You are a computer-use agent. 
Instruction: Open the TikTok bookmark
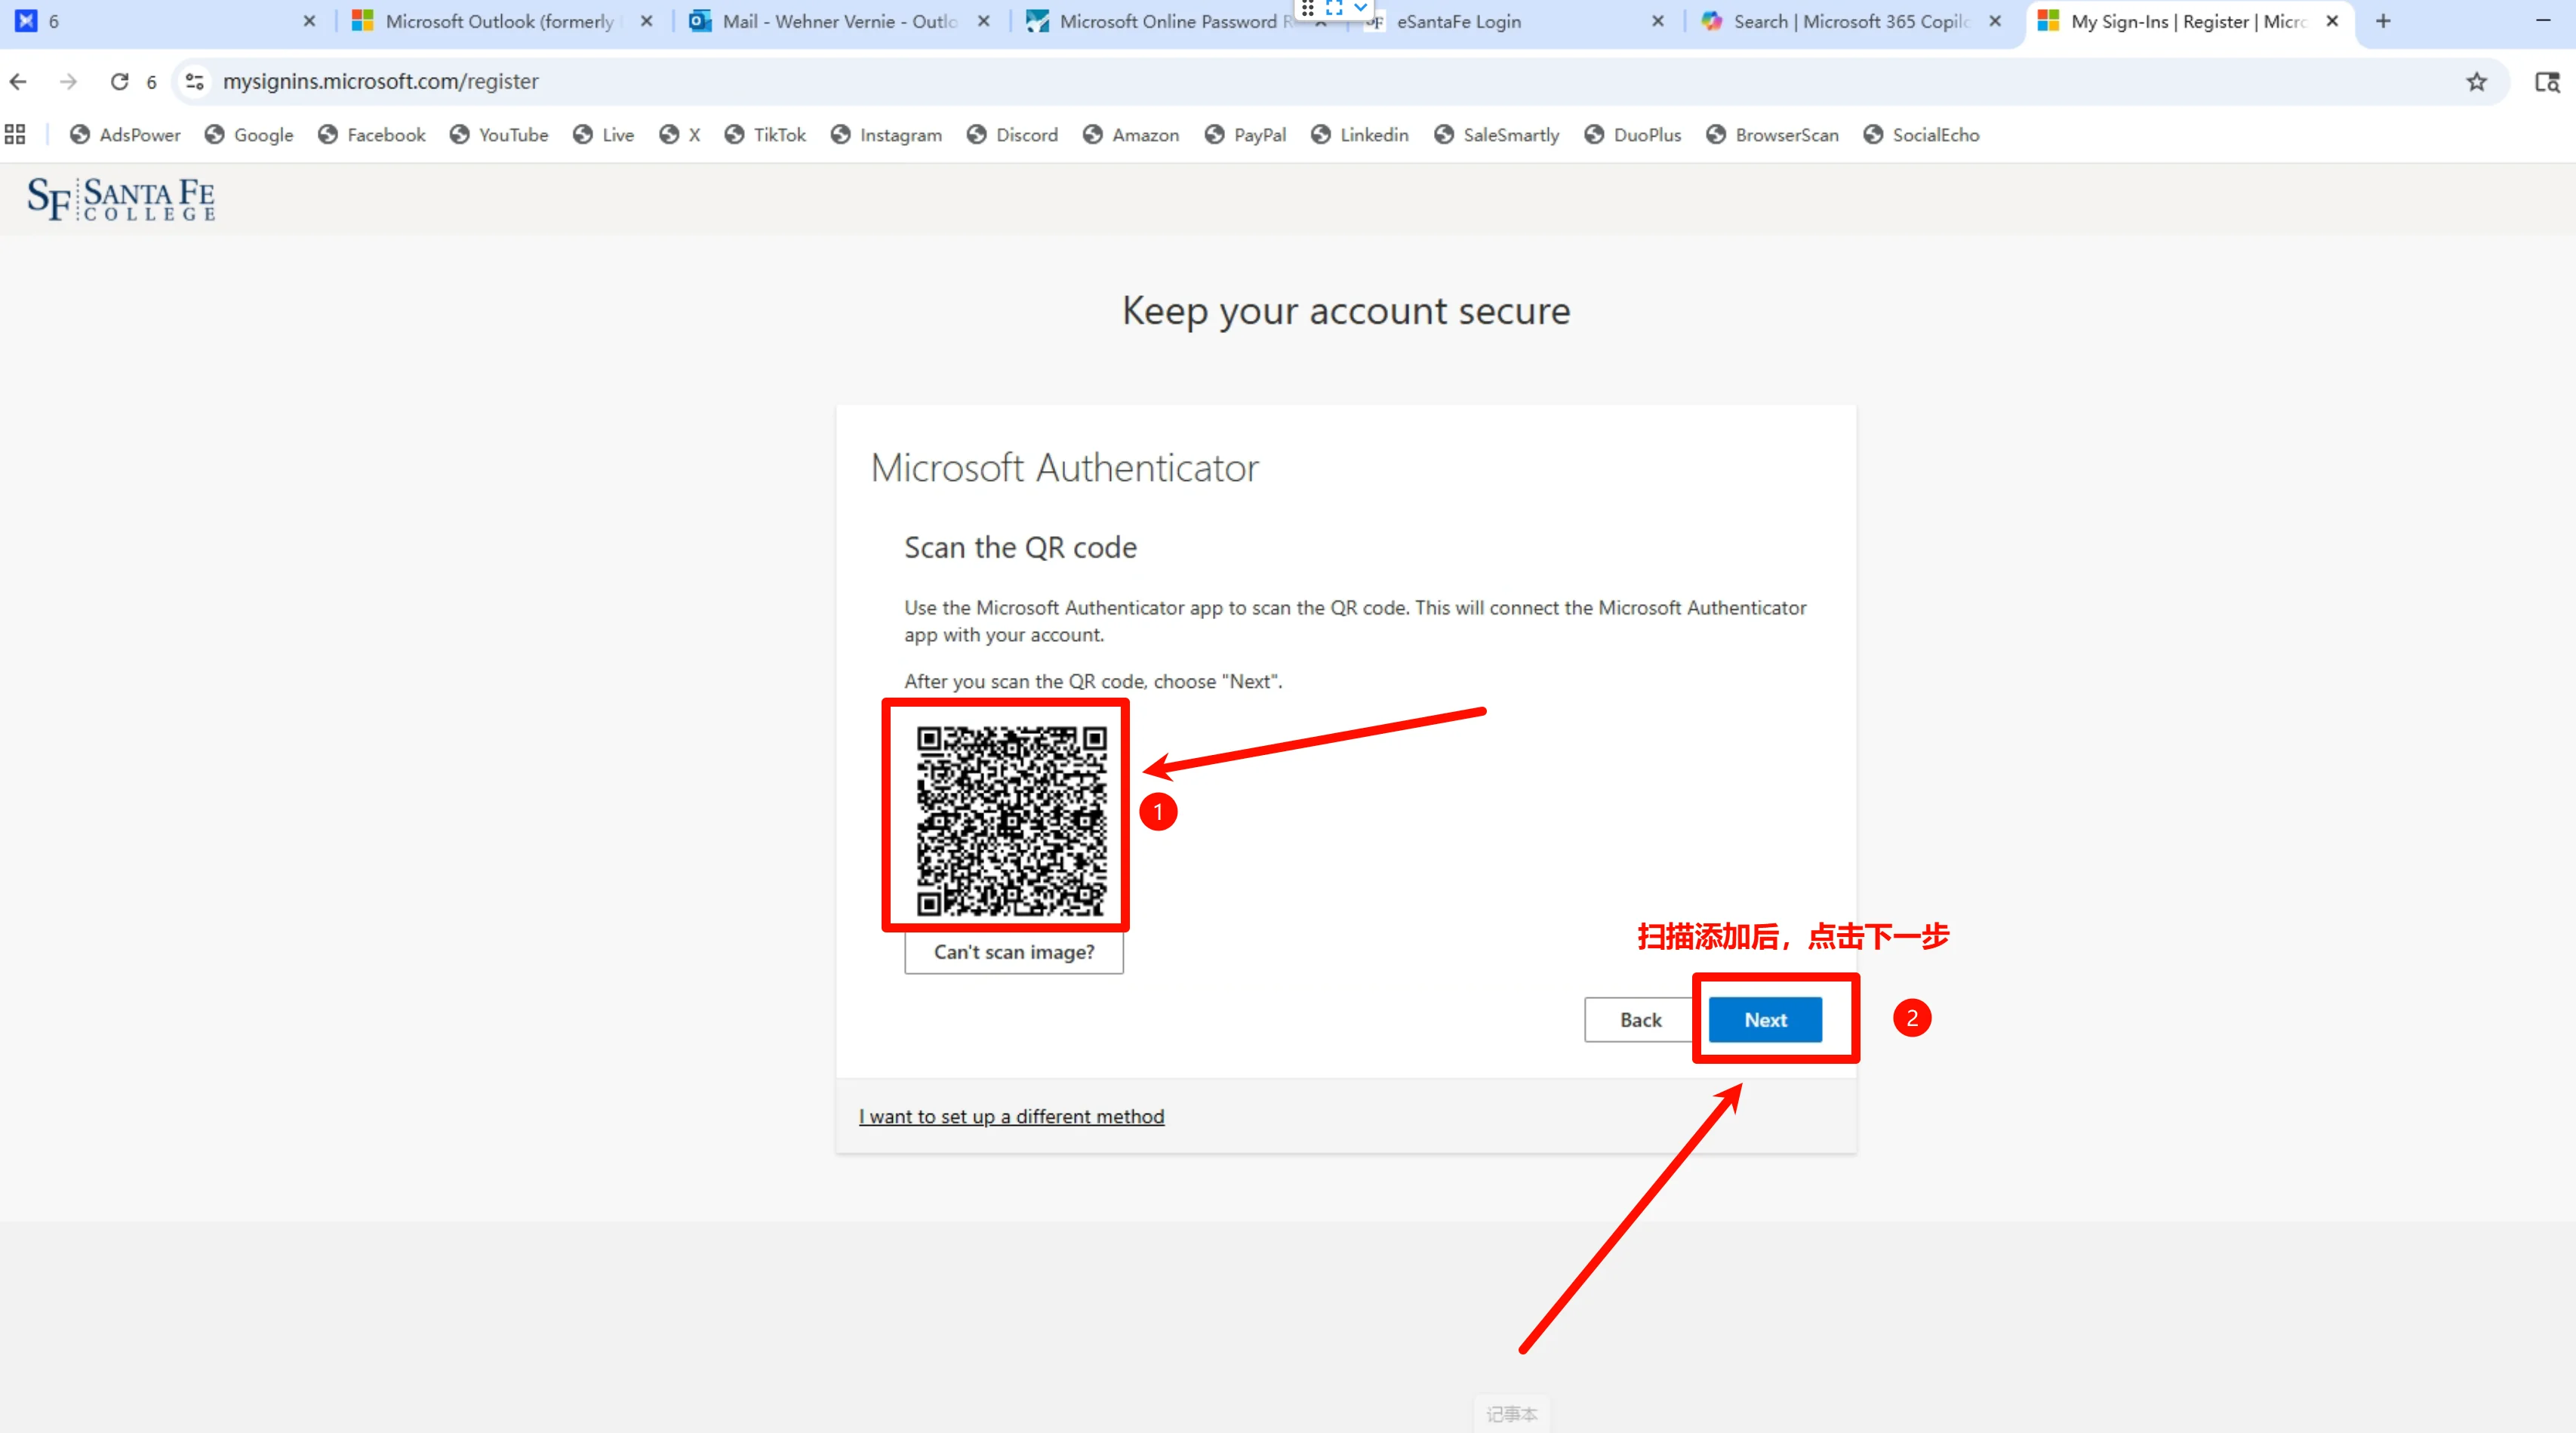coord(765,134)
